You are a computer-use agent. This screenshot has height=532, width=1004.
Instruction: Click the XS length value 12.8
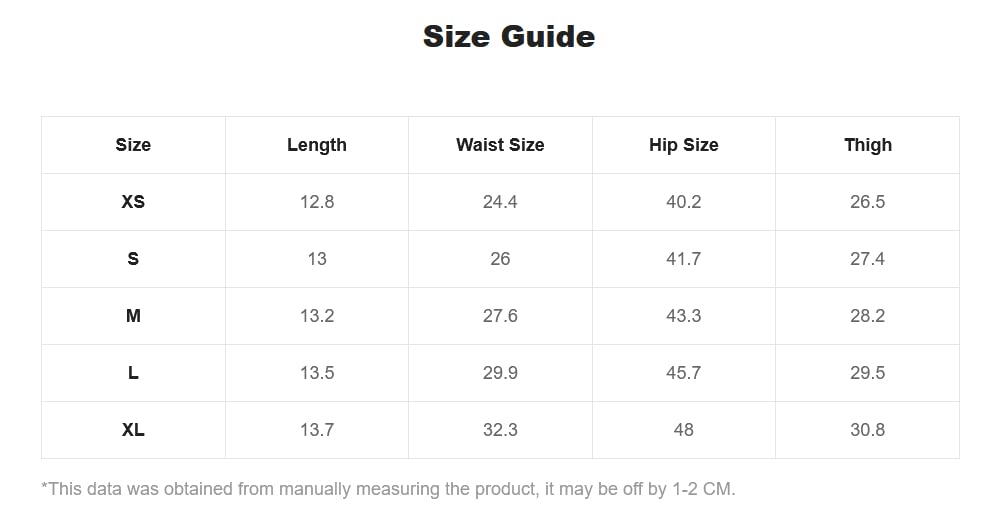[317, 202]
